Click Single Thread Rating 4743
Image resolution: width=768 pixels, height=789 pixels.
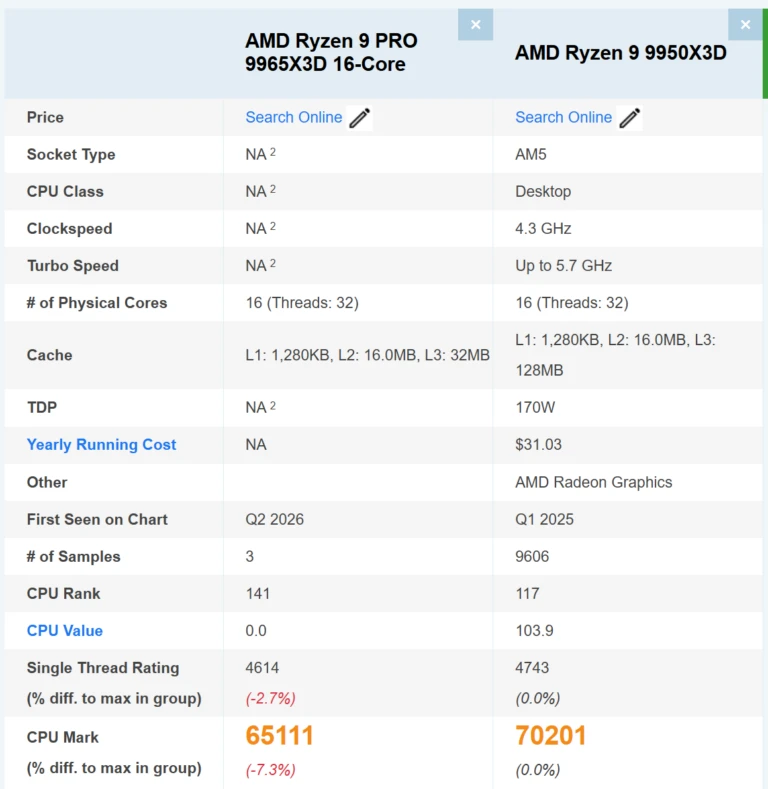click(532, 668)
